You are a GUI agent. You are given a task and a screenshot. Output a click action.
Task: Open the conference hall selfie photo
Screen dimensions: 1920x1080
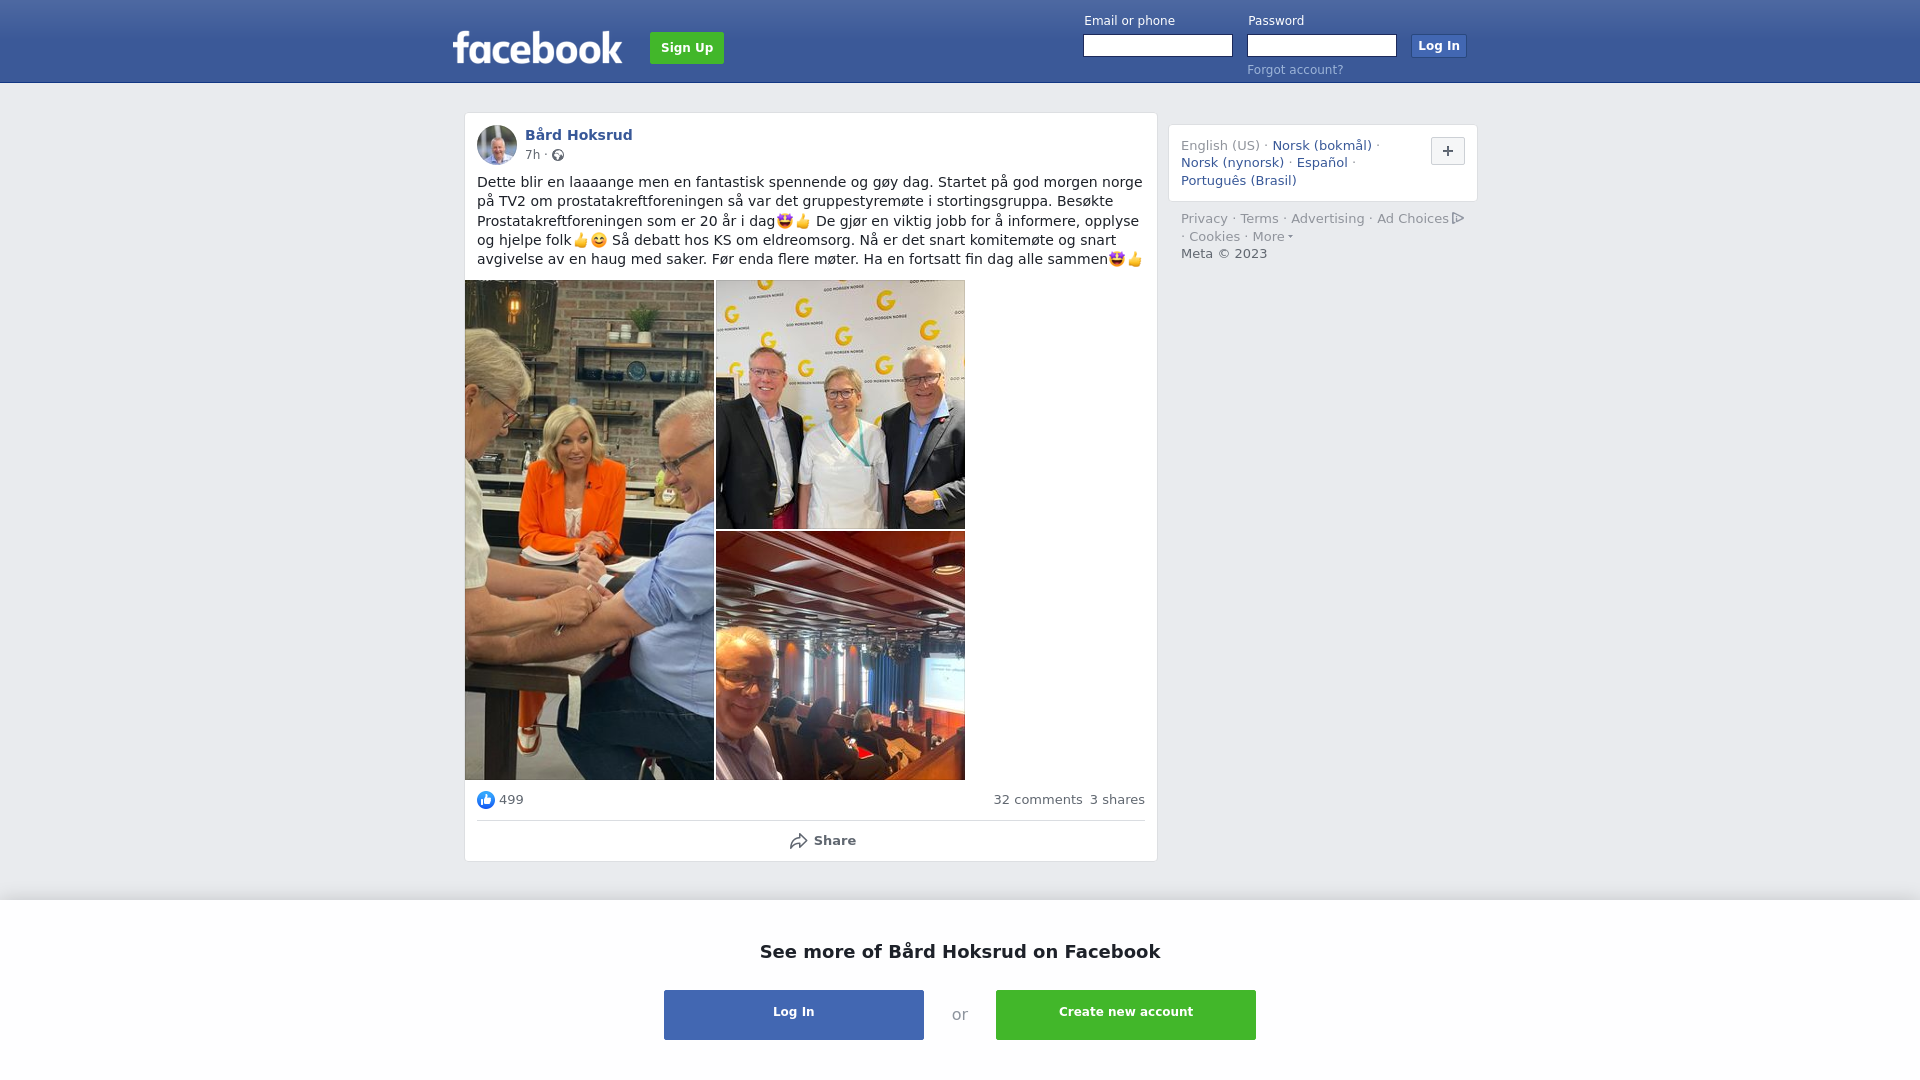point(840,655)
